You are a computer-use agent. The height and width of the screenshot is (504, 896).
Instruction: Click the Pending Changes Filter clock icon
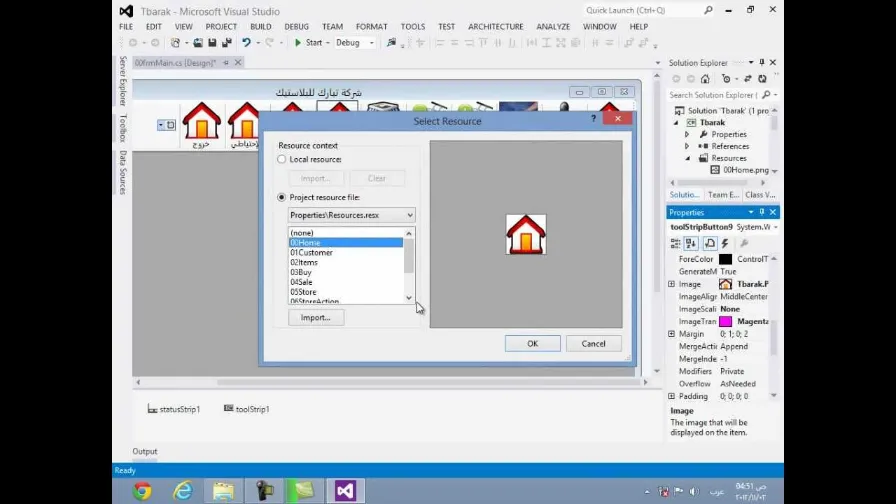coord(726,79)
